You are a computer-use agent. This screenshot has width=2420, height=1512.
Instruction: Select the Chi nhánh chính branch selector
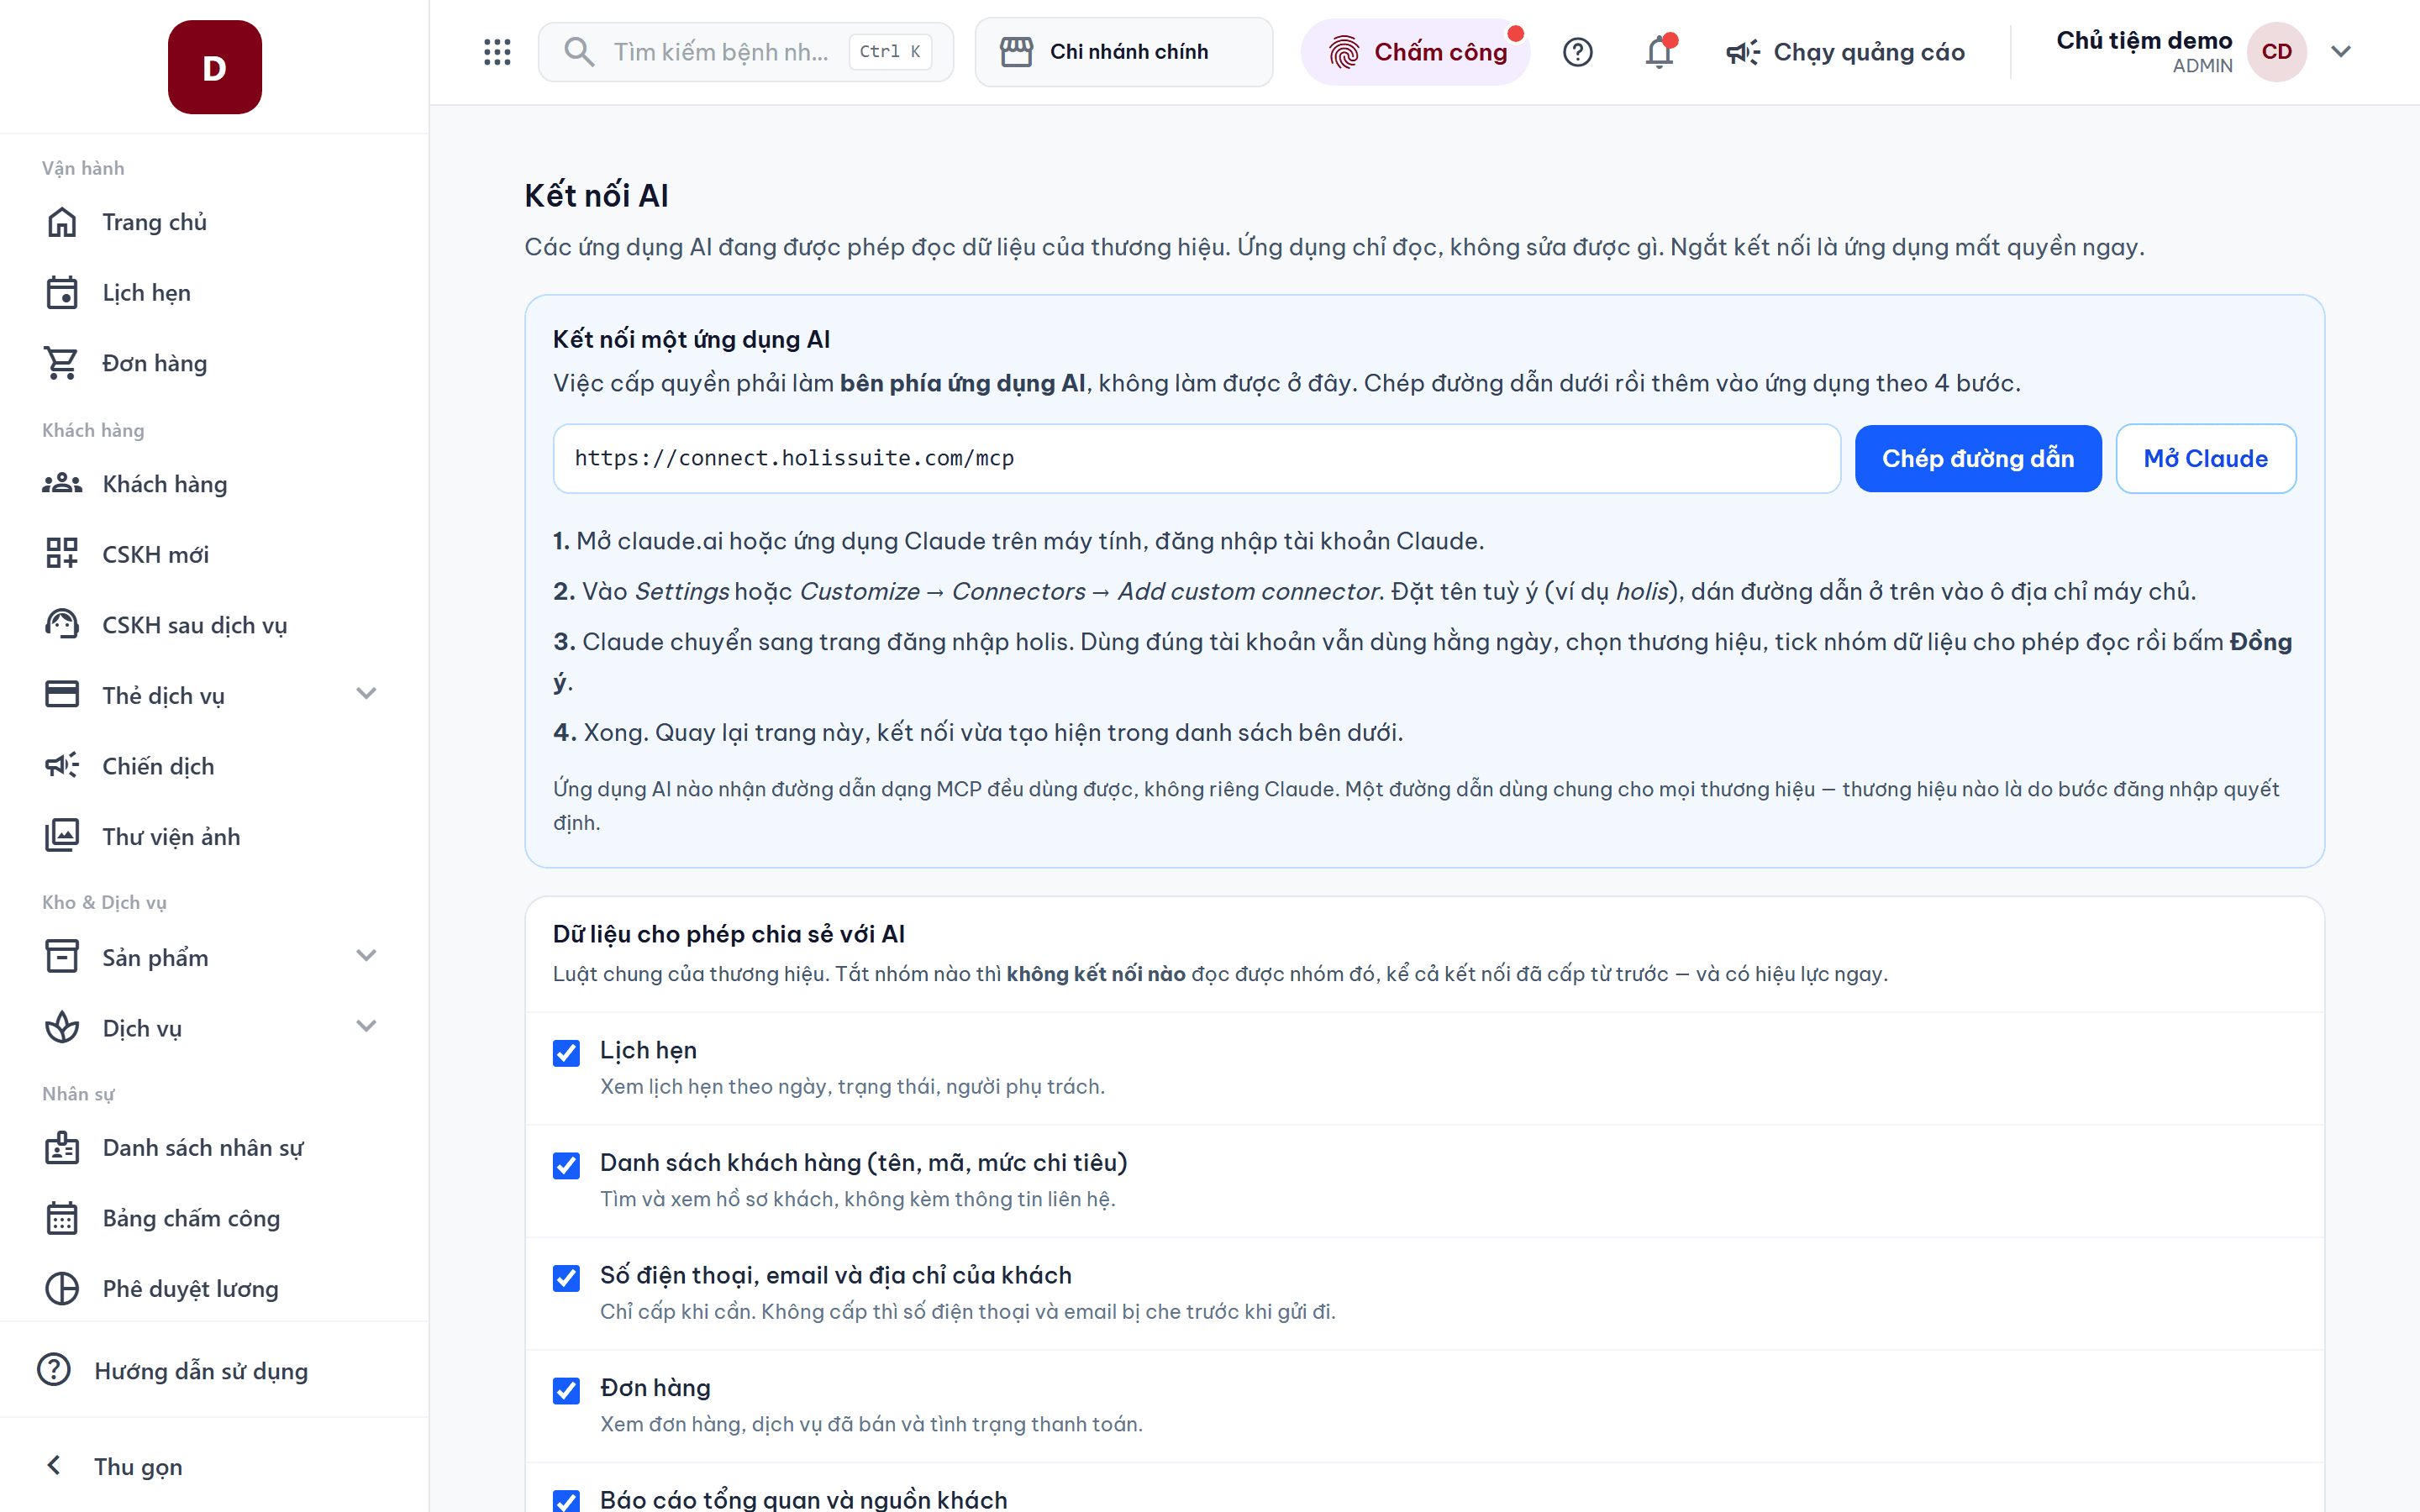pyautogui.click(x=1123, y=52)
